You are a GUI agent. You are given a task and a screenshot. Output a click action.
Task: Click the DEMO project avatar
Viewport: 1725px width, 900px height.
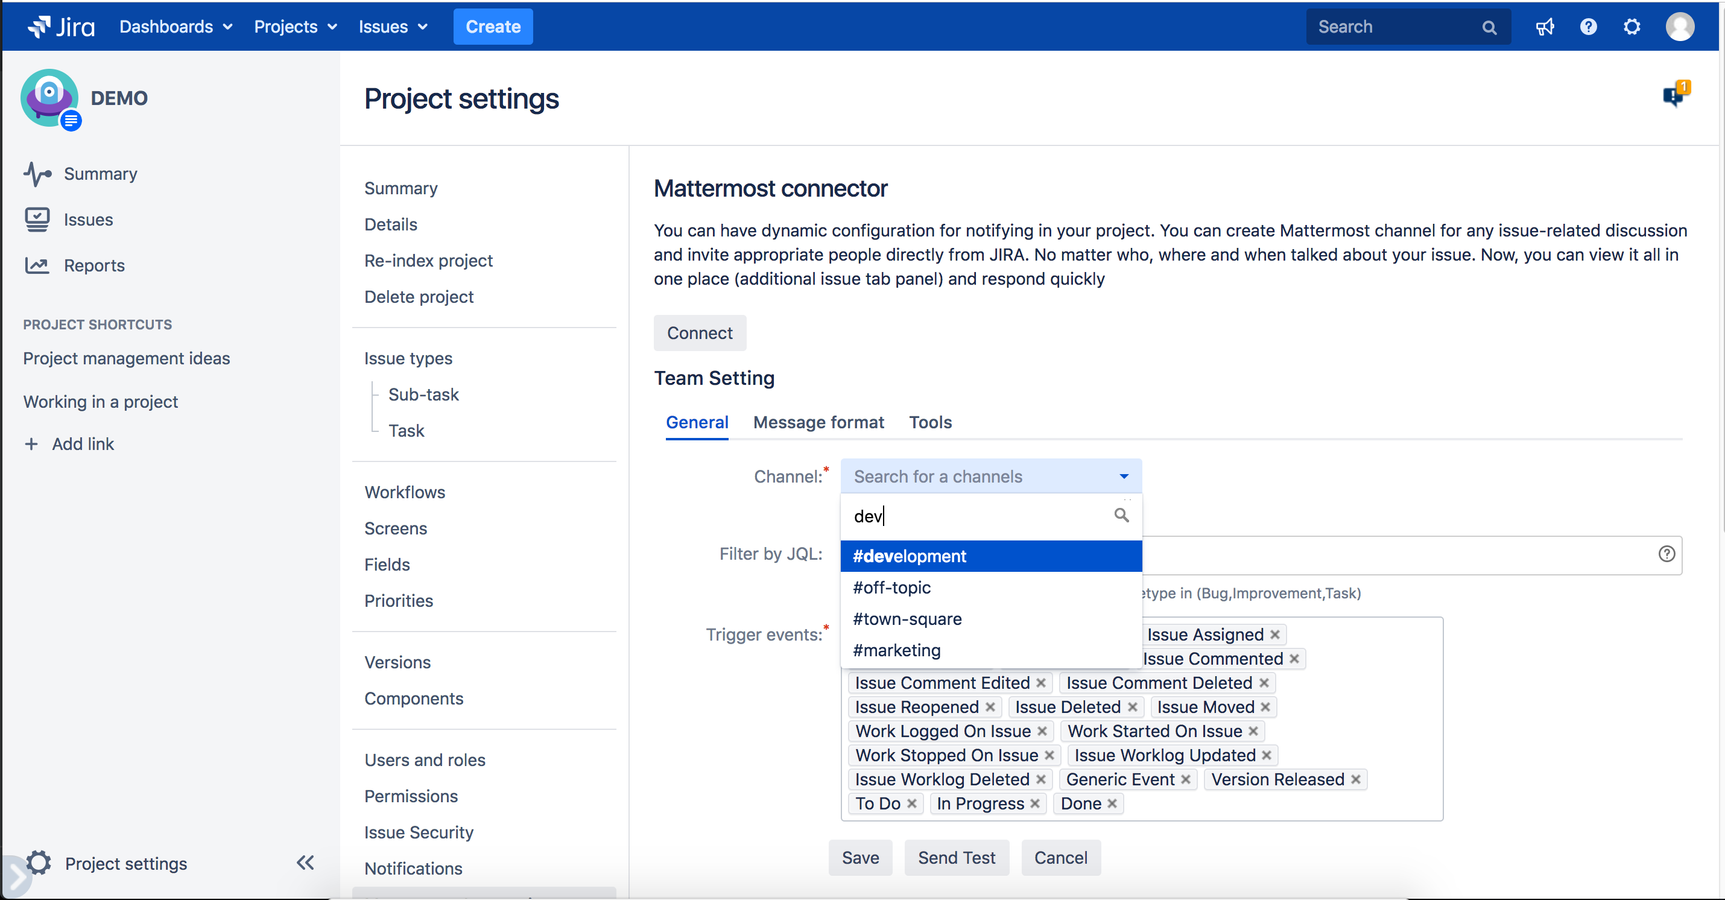pyautogui.click(x=49, y=98)
